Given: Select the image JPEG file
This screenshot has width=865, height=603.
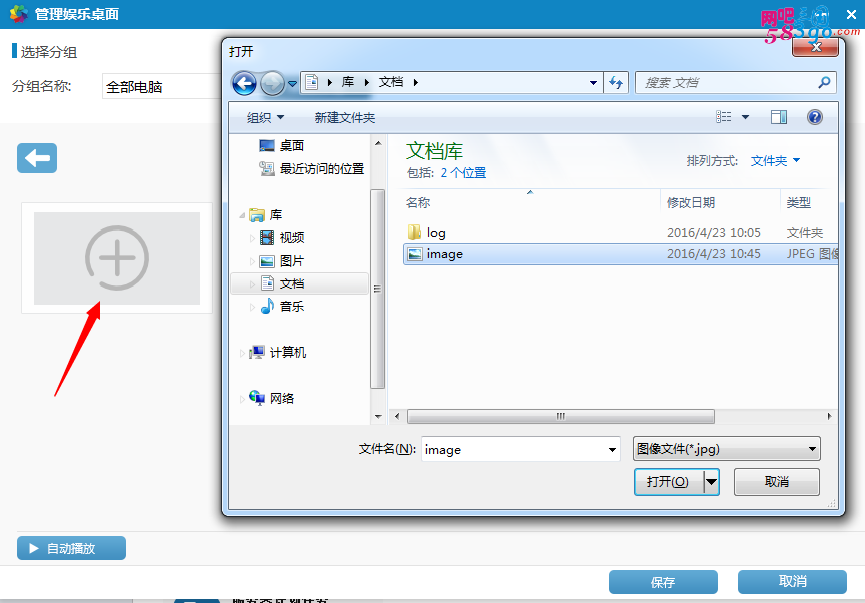Looking at the screenshot, I should click(445, 254).
